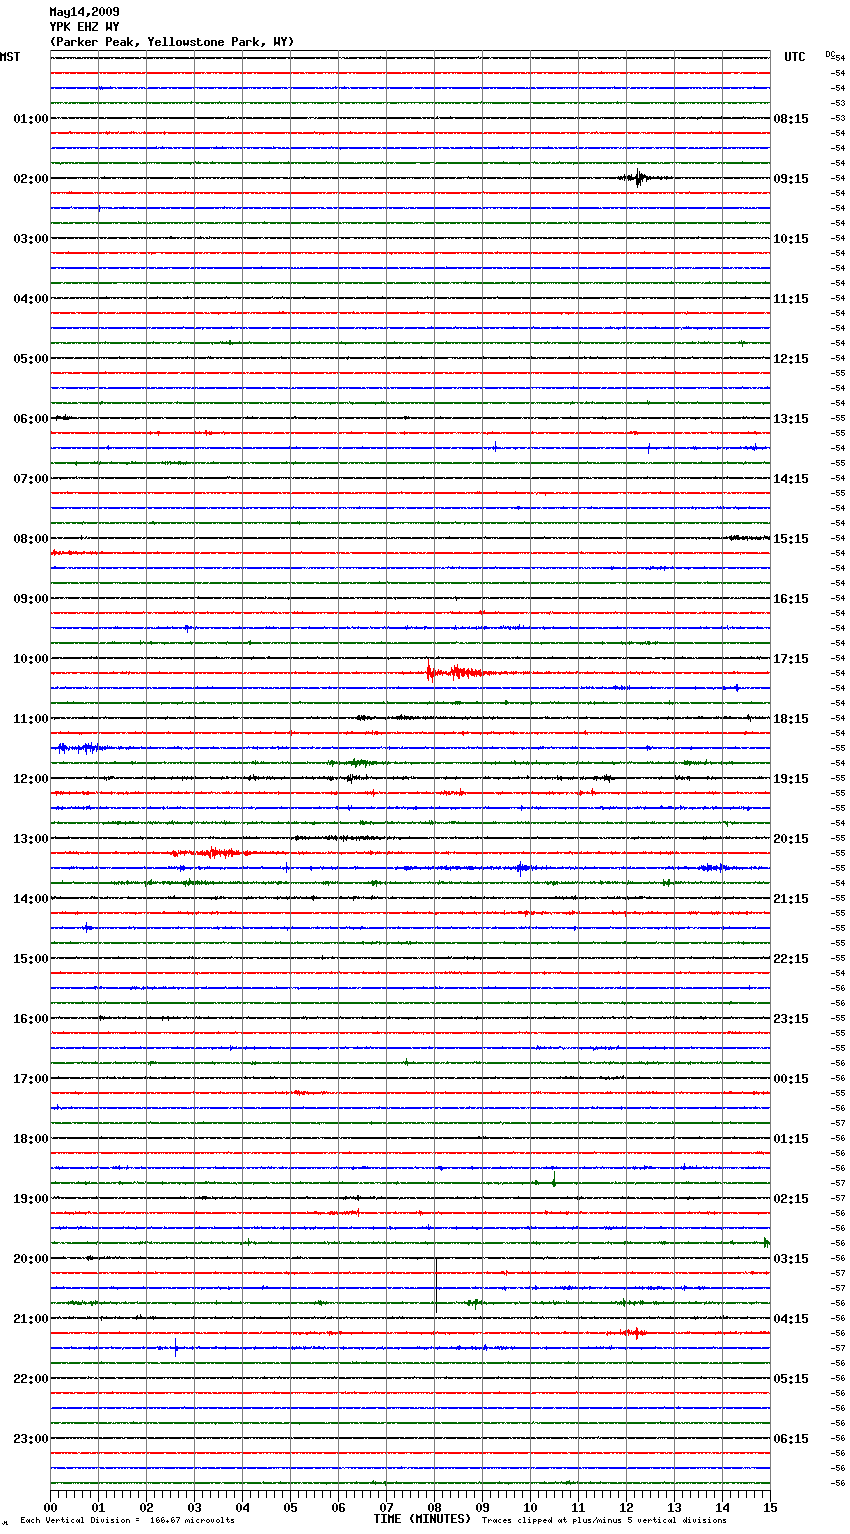Select the 06:00 MST hour label
The image size is (850, 1534).
(x=30, y=419)
